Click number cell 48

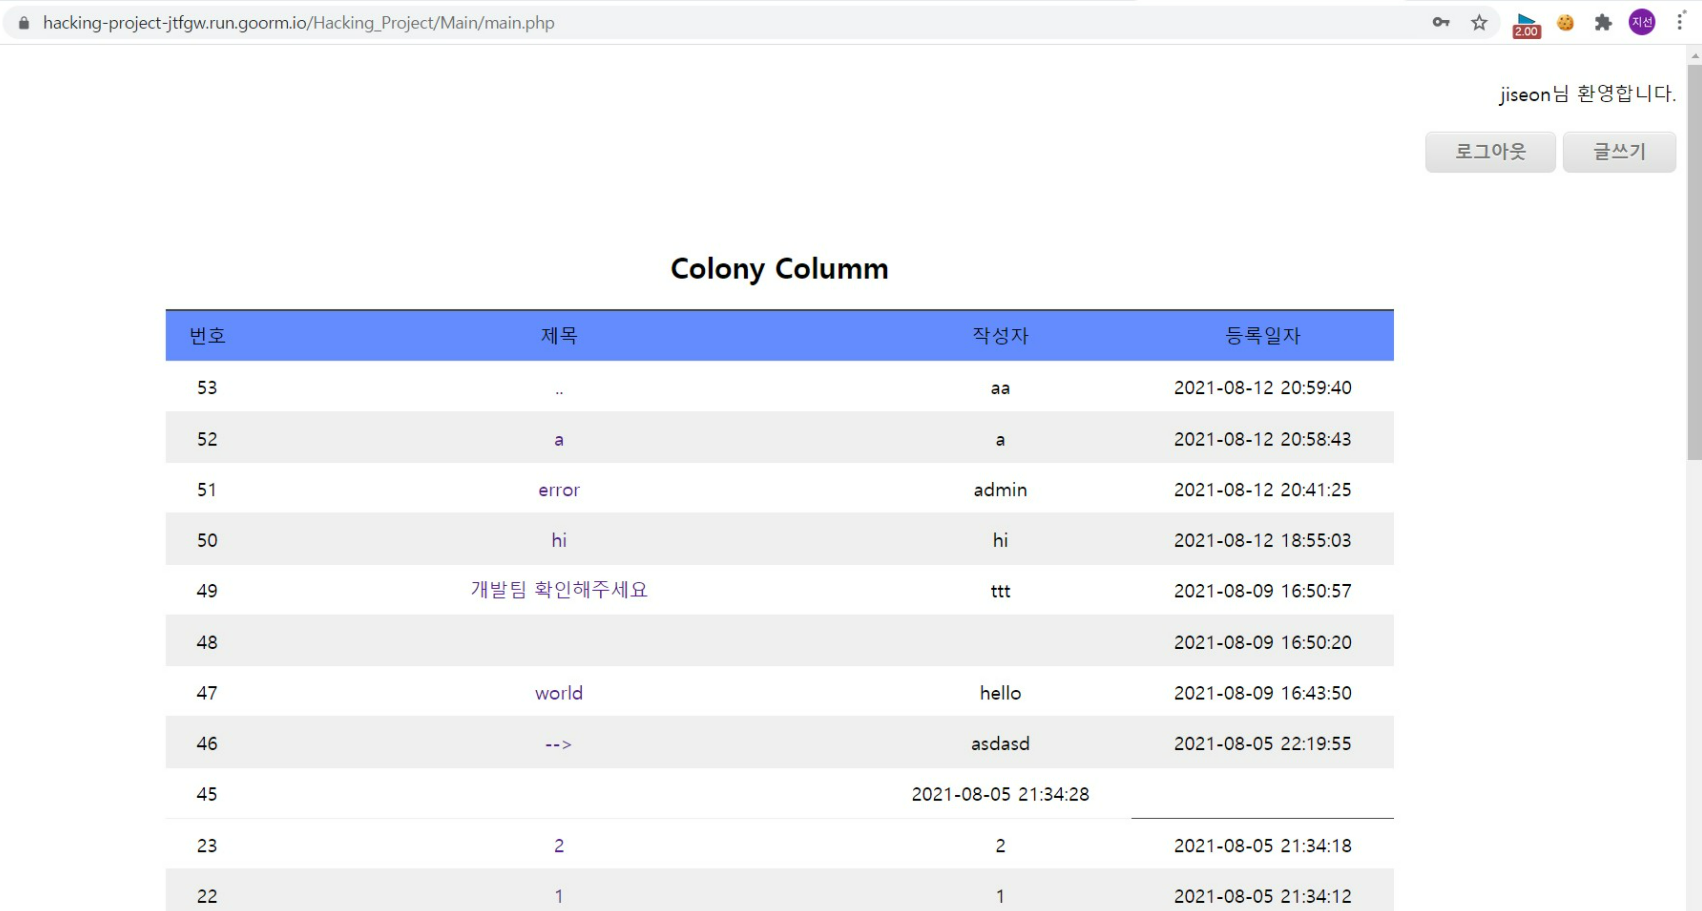pyautogui.click(x=207, y=642)
